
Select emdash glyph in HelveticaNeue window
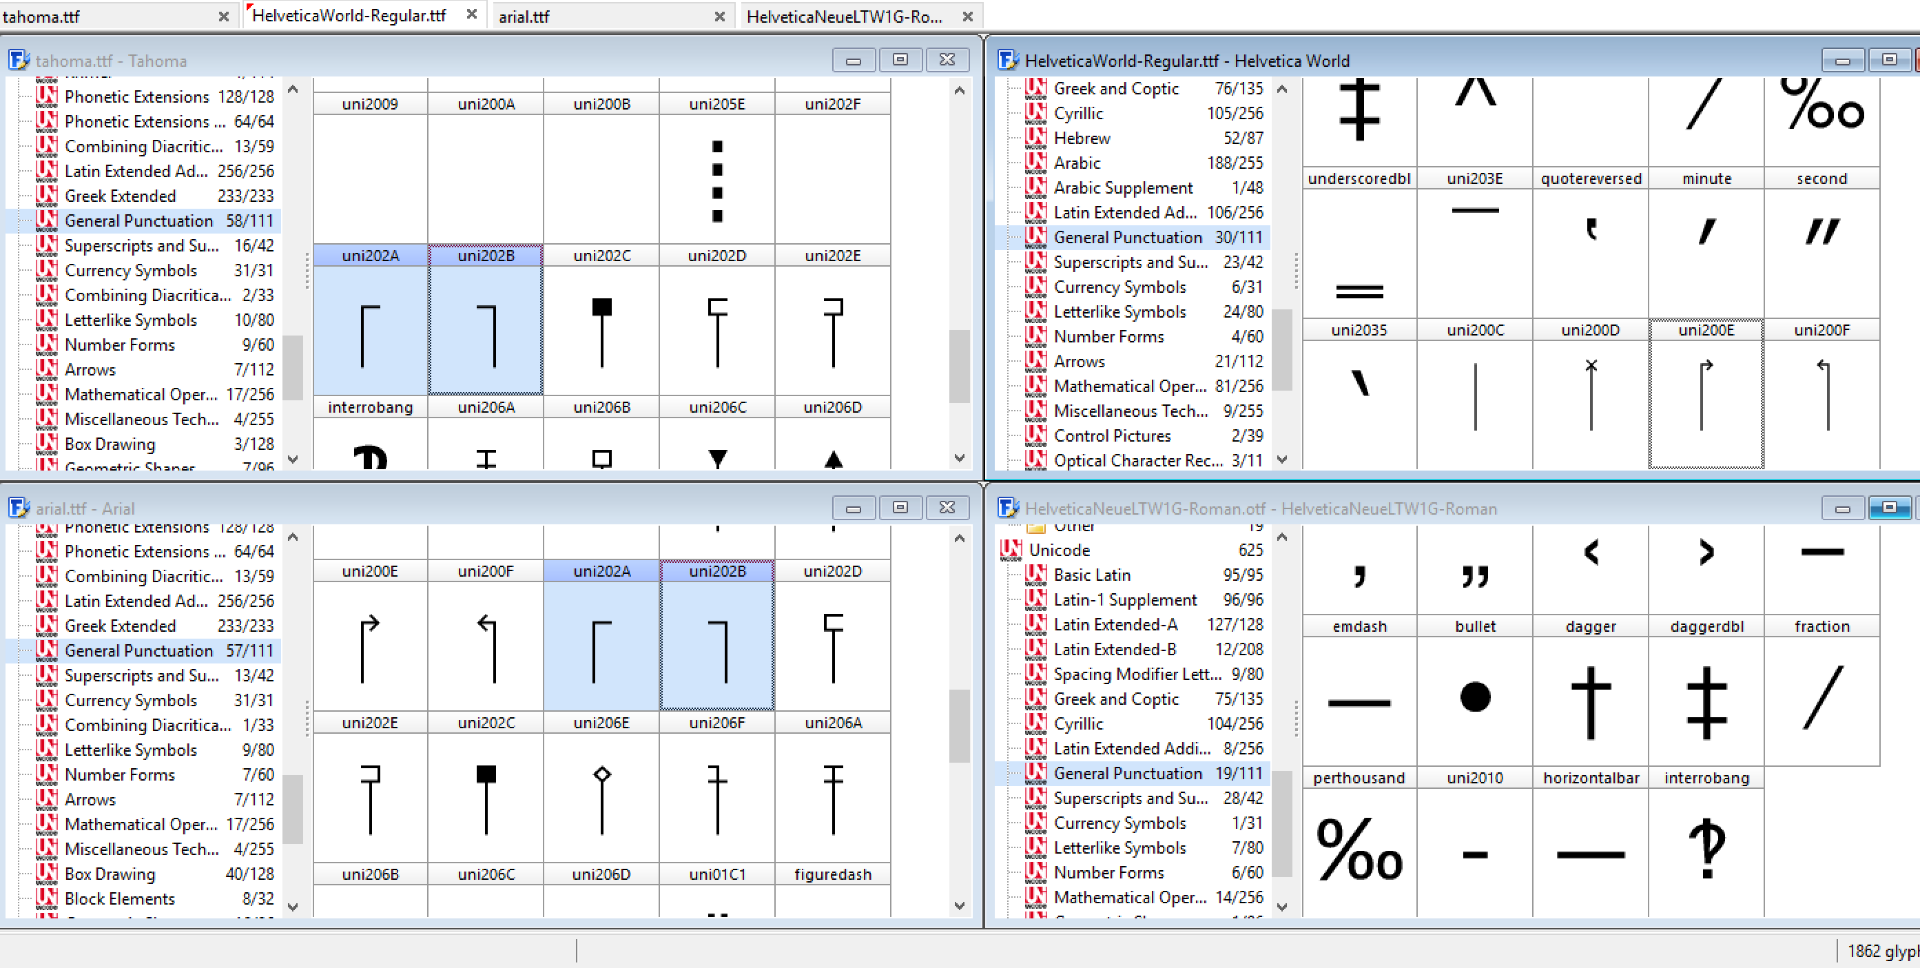(x=1359, y=690)
